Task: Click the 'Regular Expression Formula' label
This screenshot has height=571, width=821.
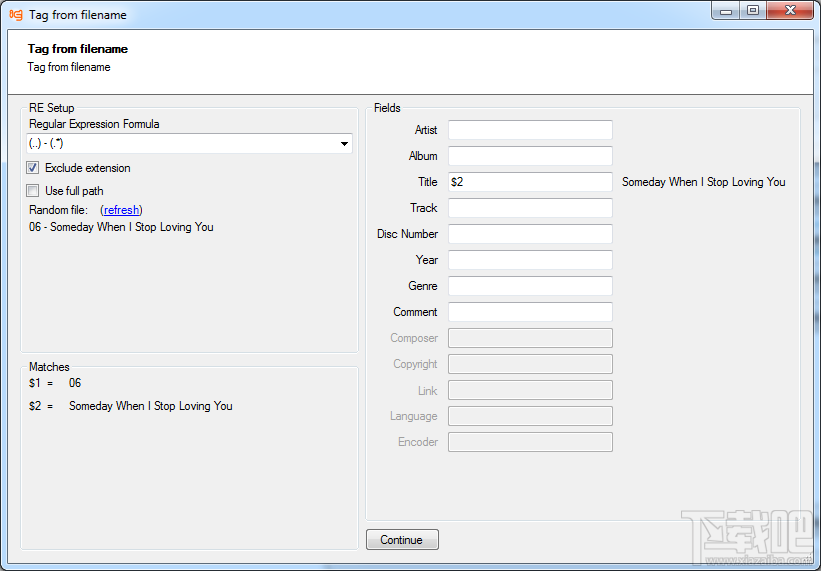Action: click(x=94, y=124)
